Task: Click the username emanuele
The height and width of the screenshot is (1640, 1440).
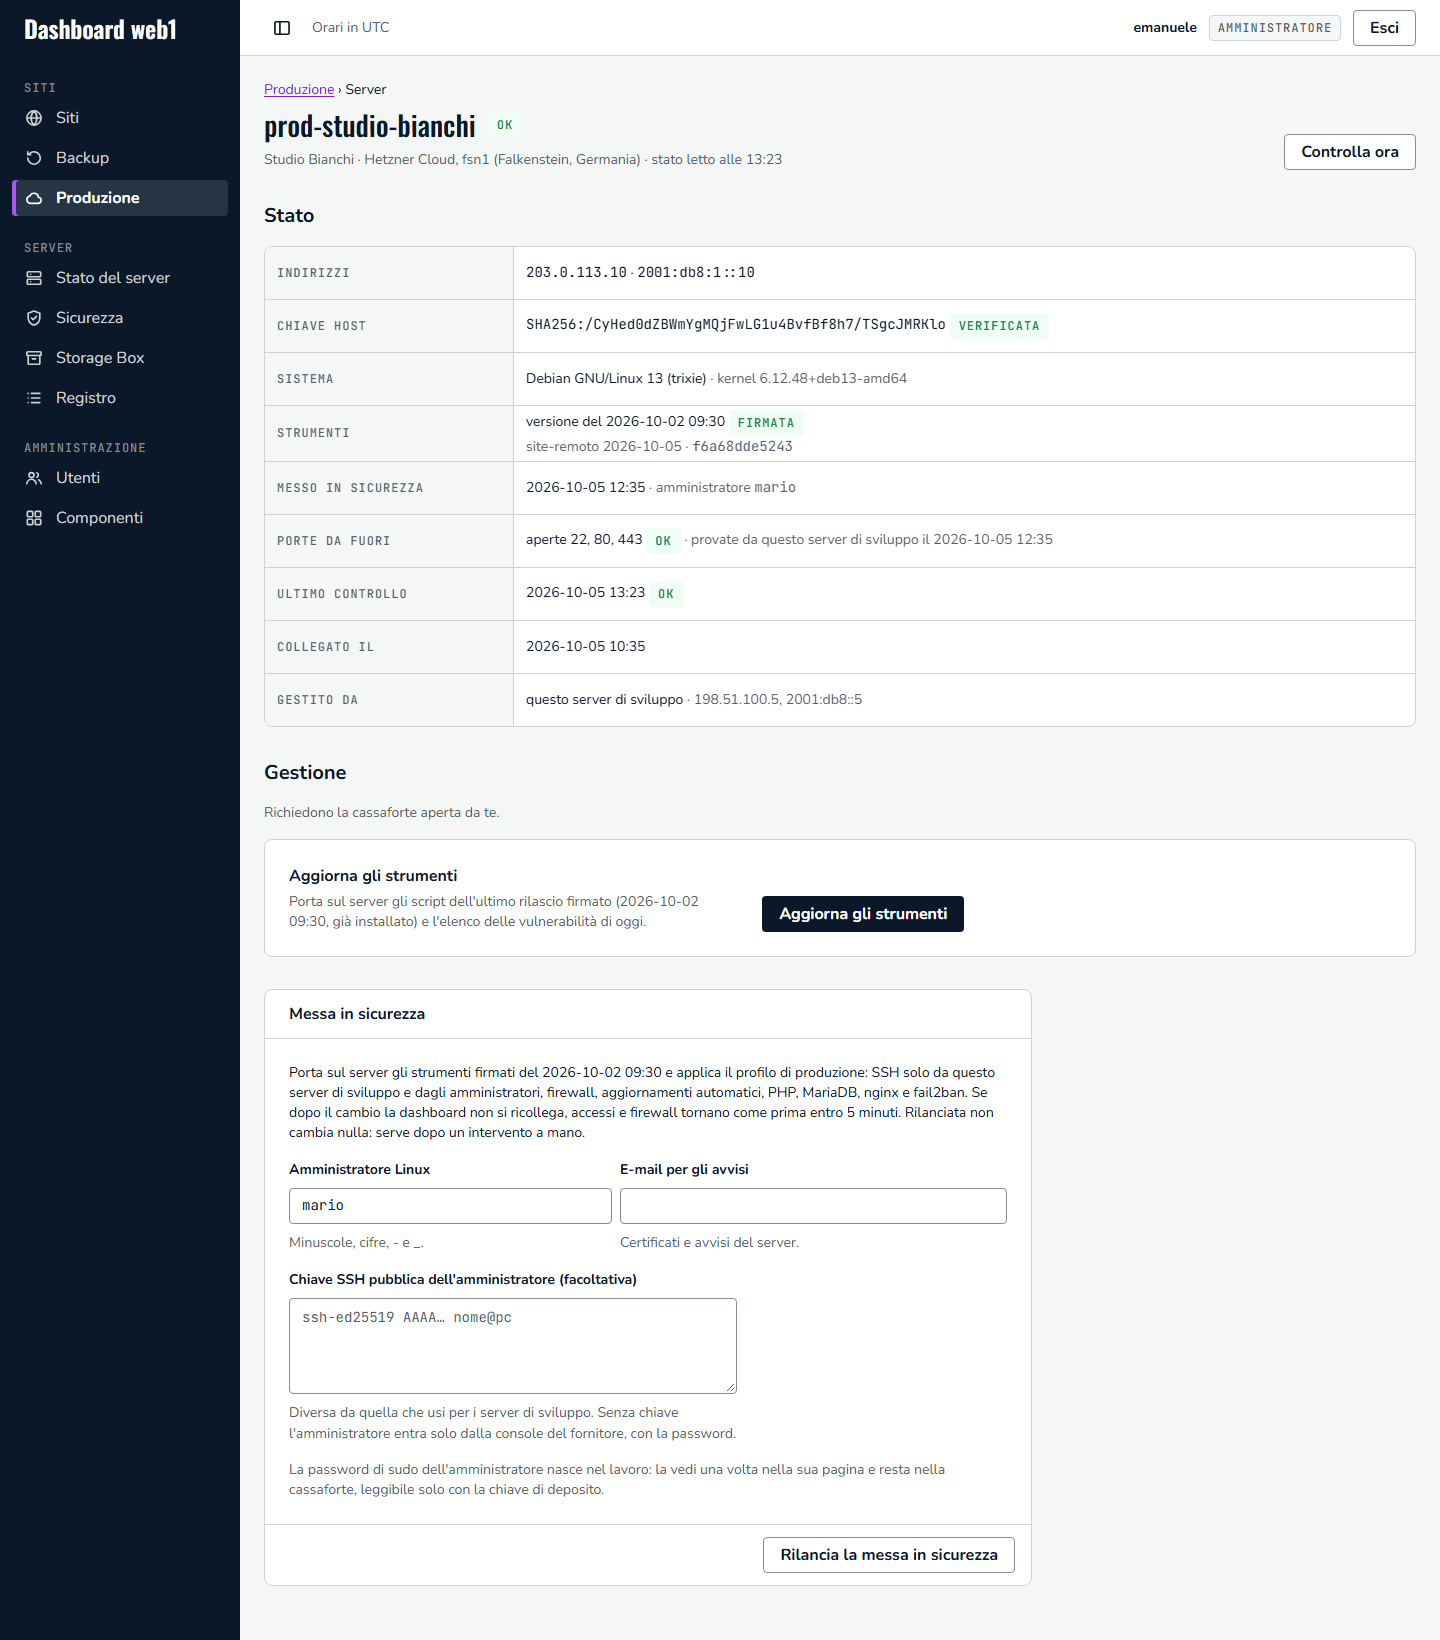Action: 1165,28
